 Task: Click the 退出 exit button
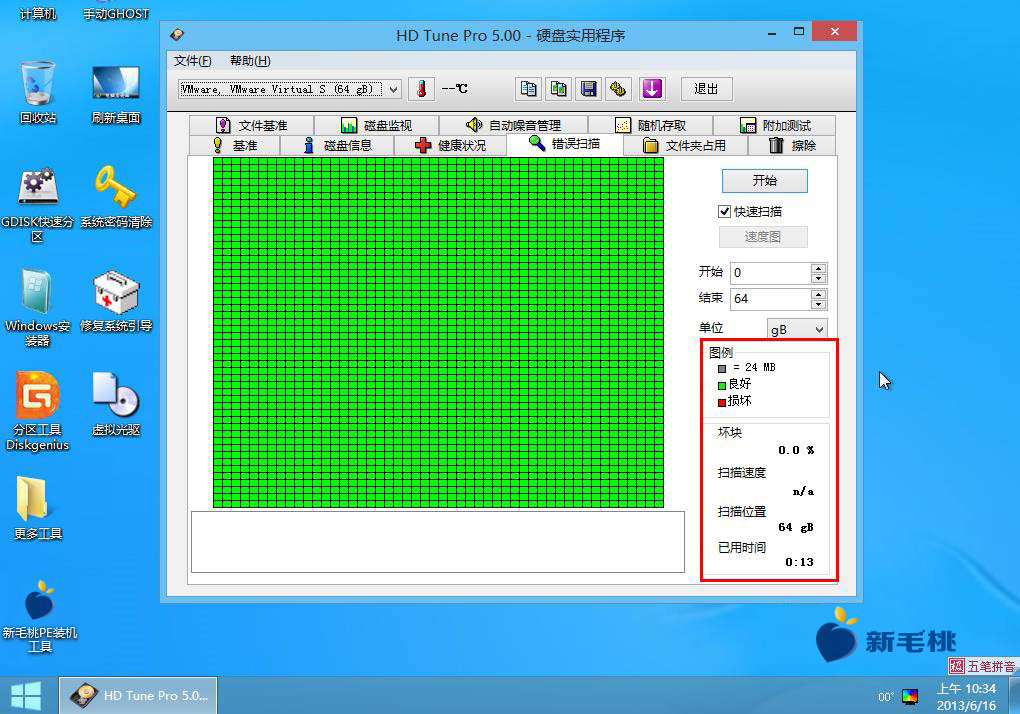click(706, 89)
